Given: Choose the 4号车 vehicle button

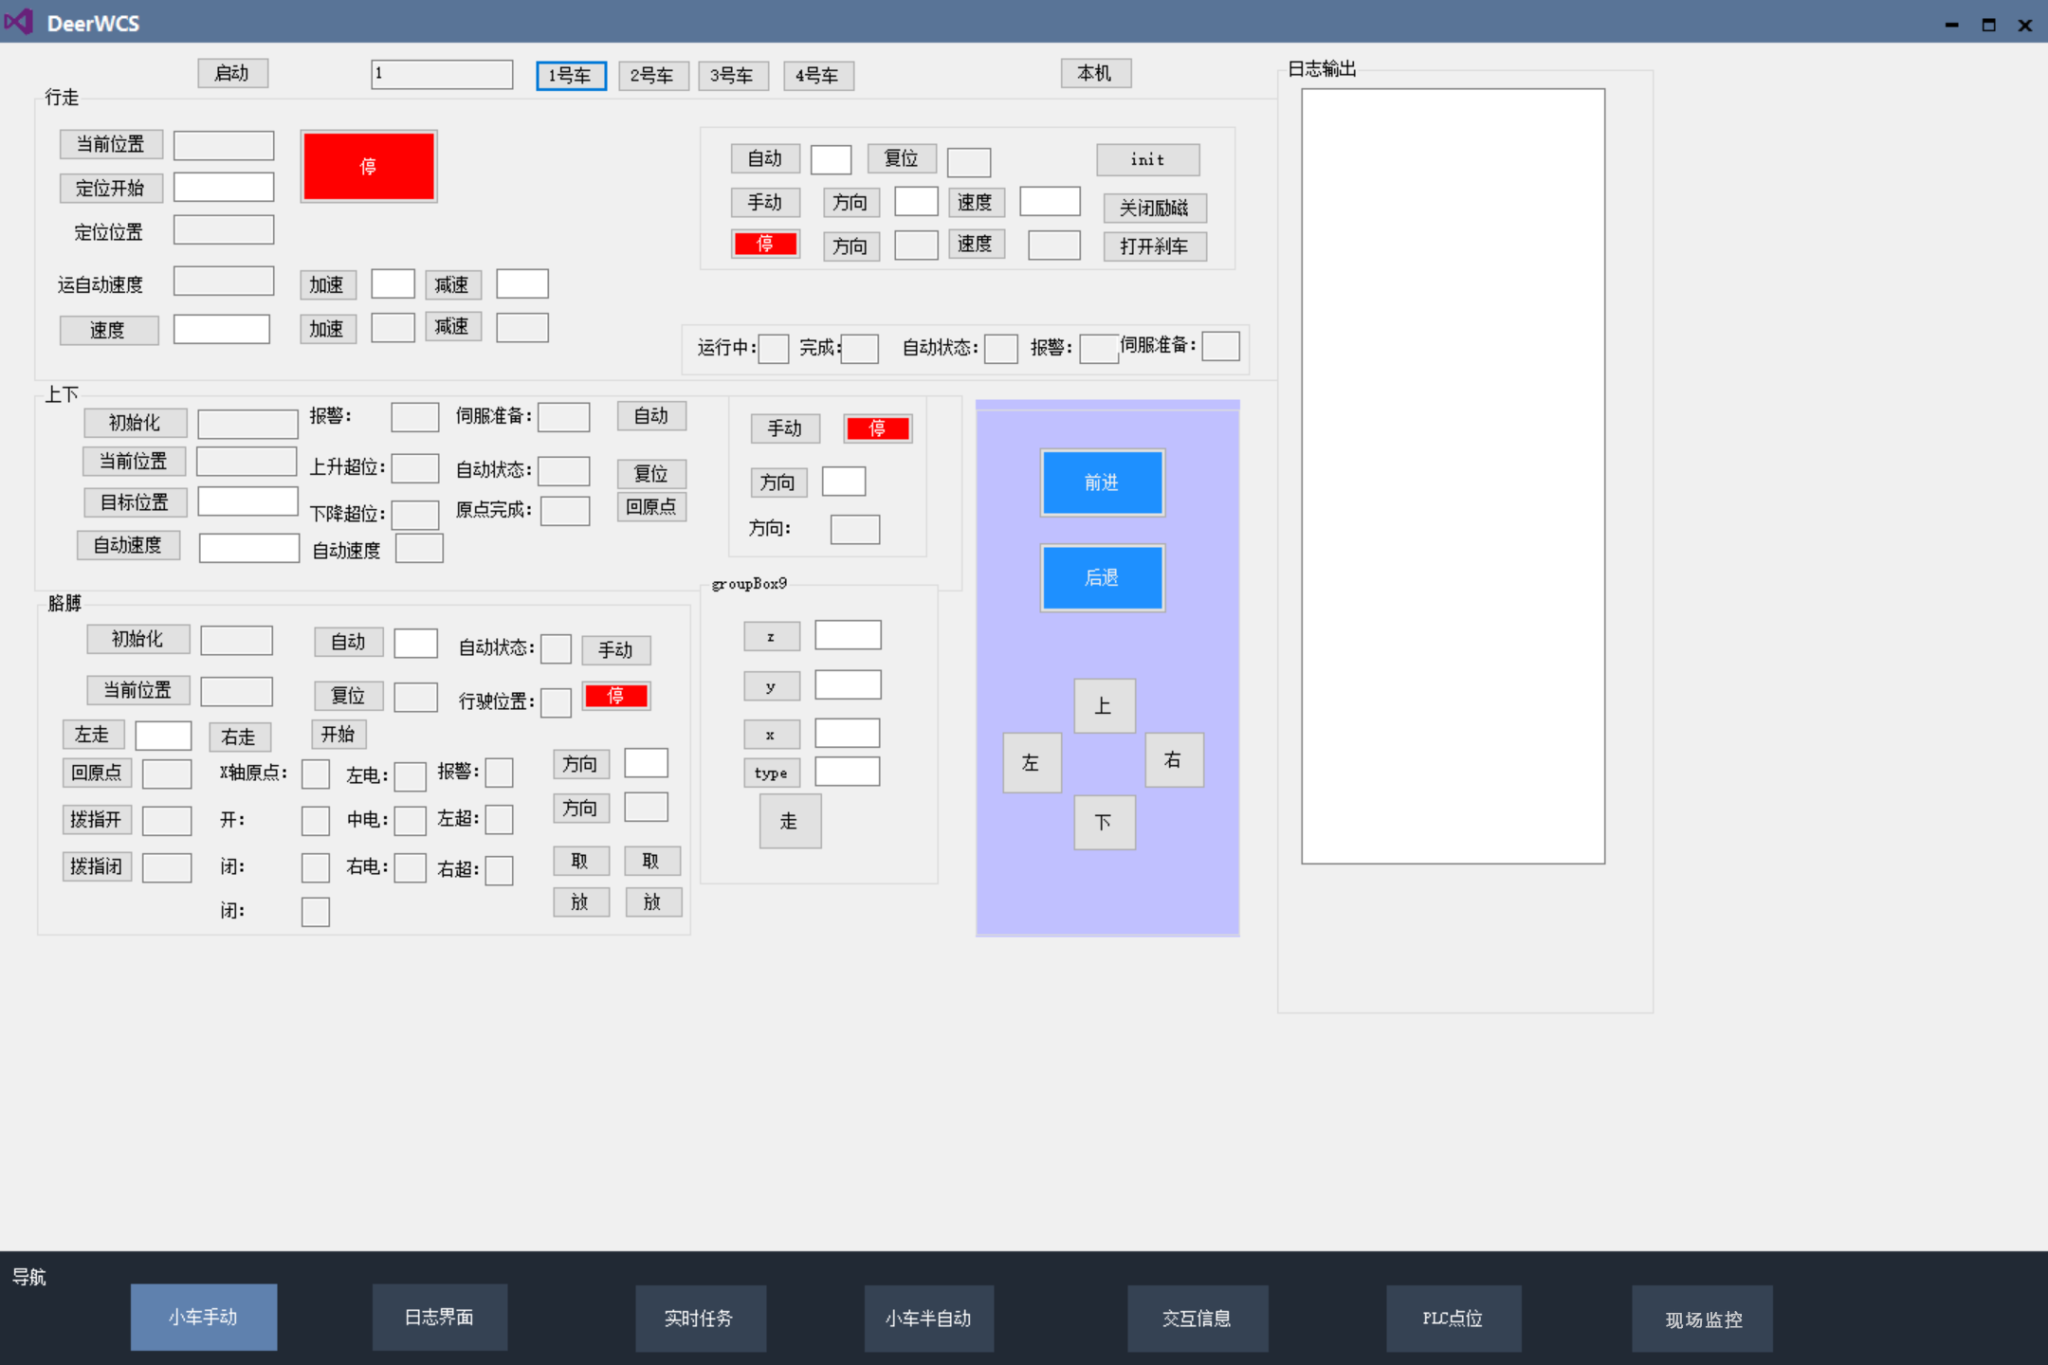Looking at the screenshot, I should pyautogui.click(x=817, y=75).
